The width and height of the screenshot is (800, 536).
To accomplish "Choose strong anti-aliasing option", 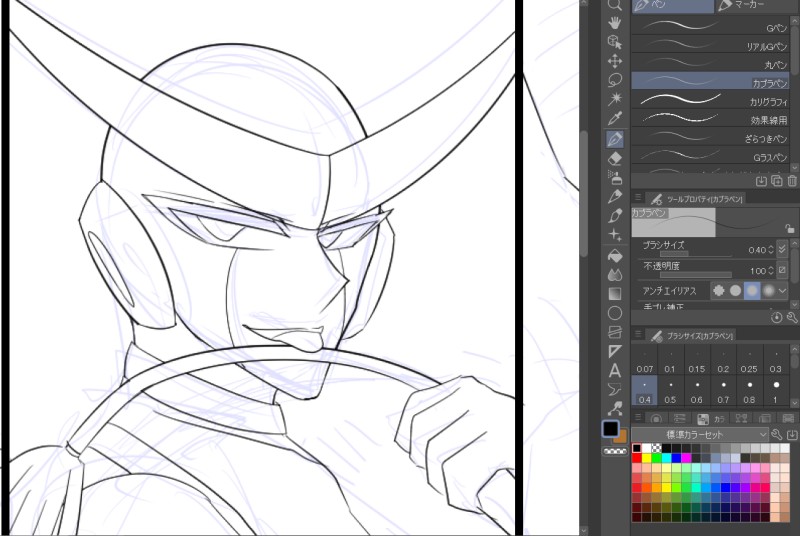I will 768,291.
